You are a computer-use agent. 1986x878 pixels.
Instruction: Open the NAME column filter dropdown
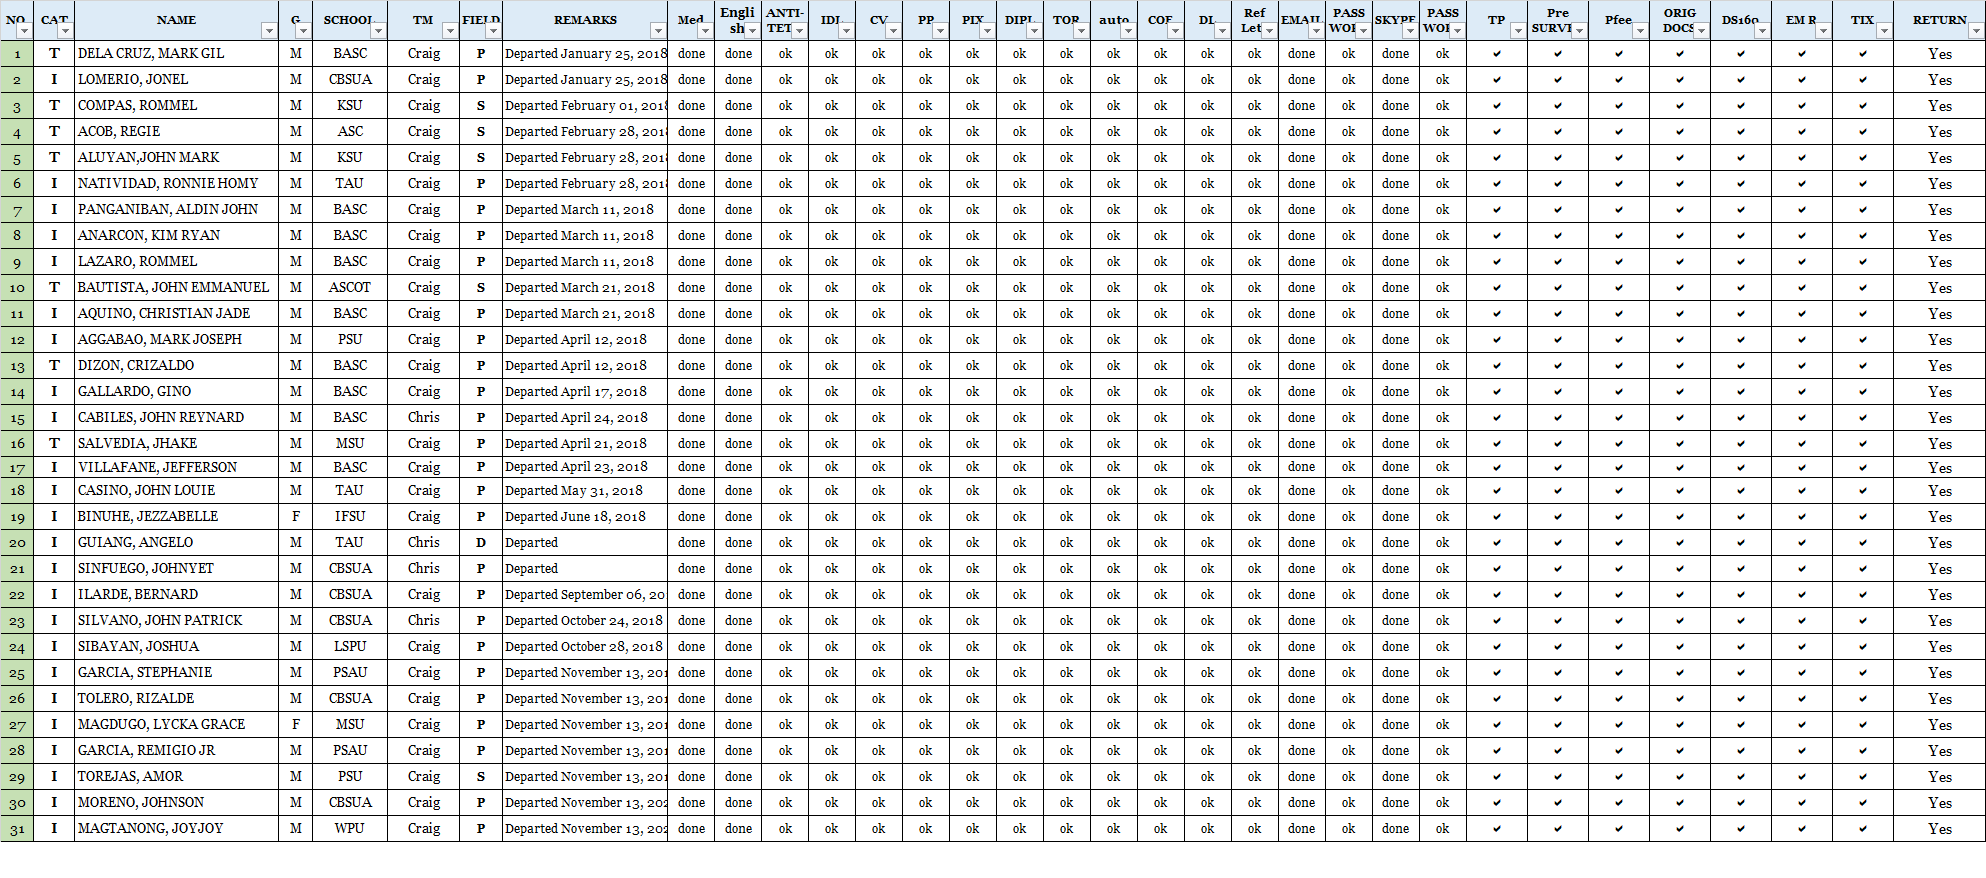tap(268, 31)
